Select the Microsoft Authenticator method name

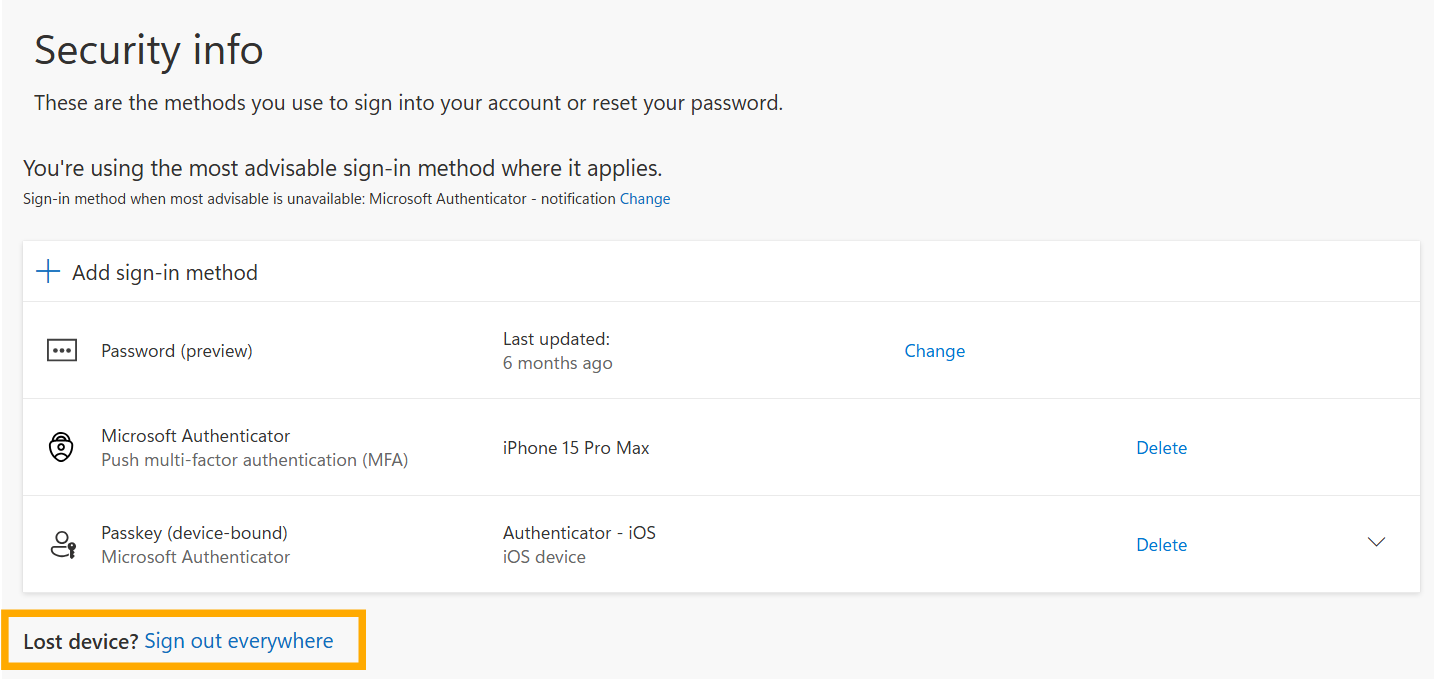pyautogui.click(x=196, y=436)
